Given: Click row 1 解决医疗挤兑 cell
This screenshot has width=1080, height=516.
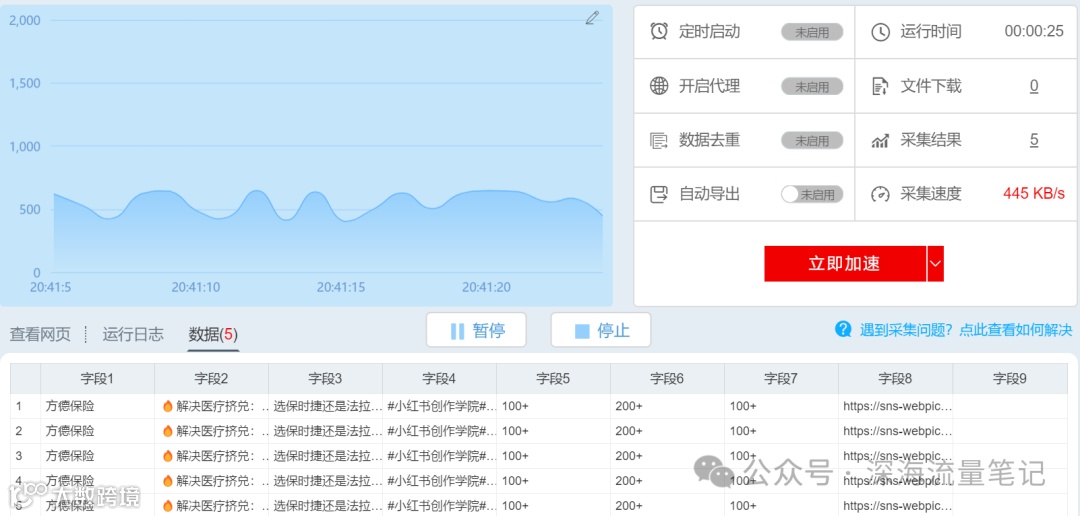Looking at the screenshot, I should coord(211,406).
